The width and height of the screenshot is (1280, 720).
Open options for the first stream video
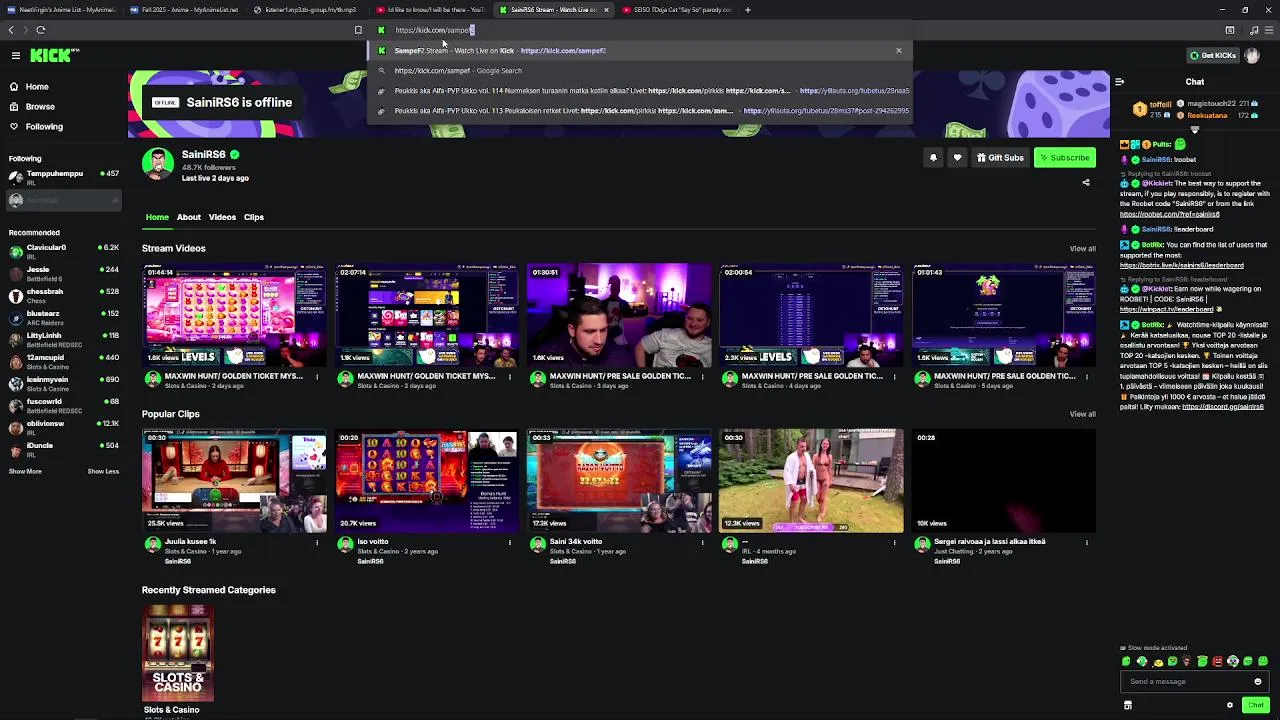coord(317,377)
